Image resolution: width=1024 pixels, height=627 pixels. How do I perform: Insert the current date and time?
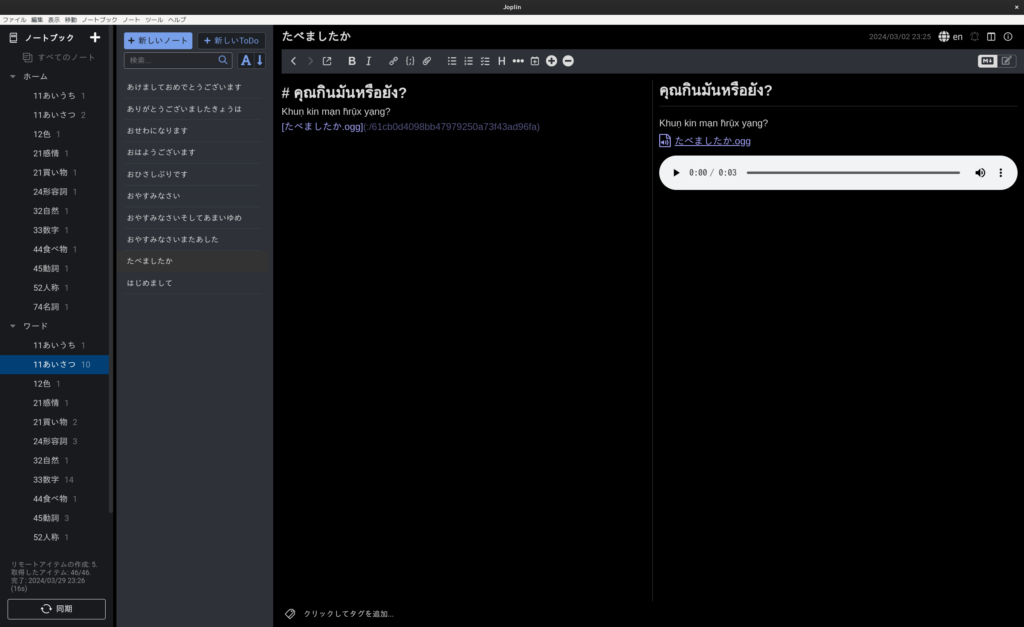point(535,61)
